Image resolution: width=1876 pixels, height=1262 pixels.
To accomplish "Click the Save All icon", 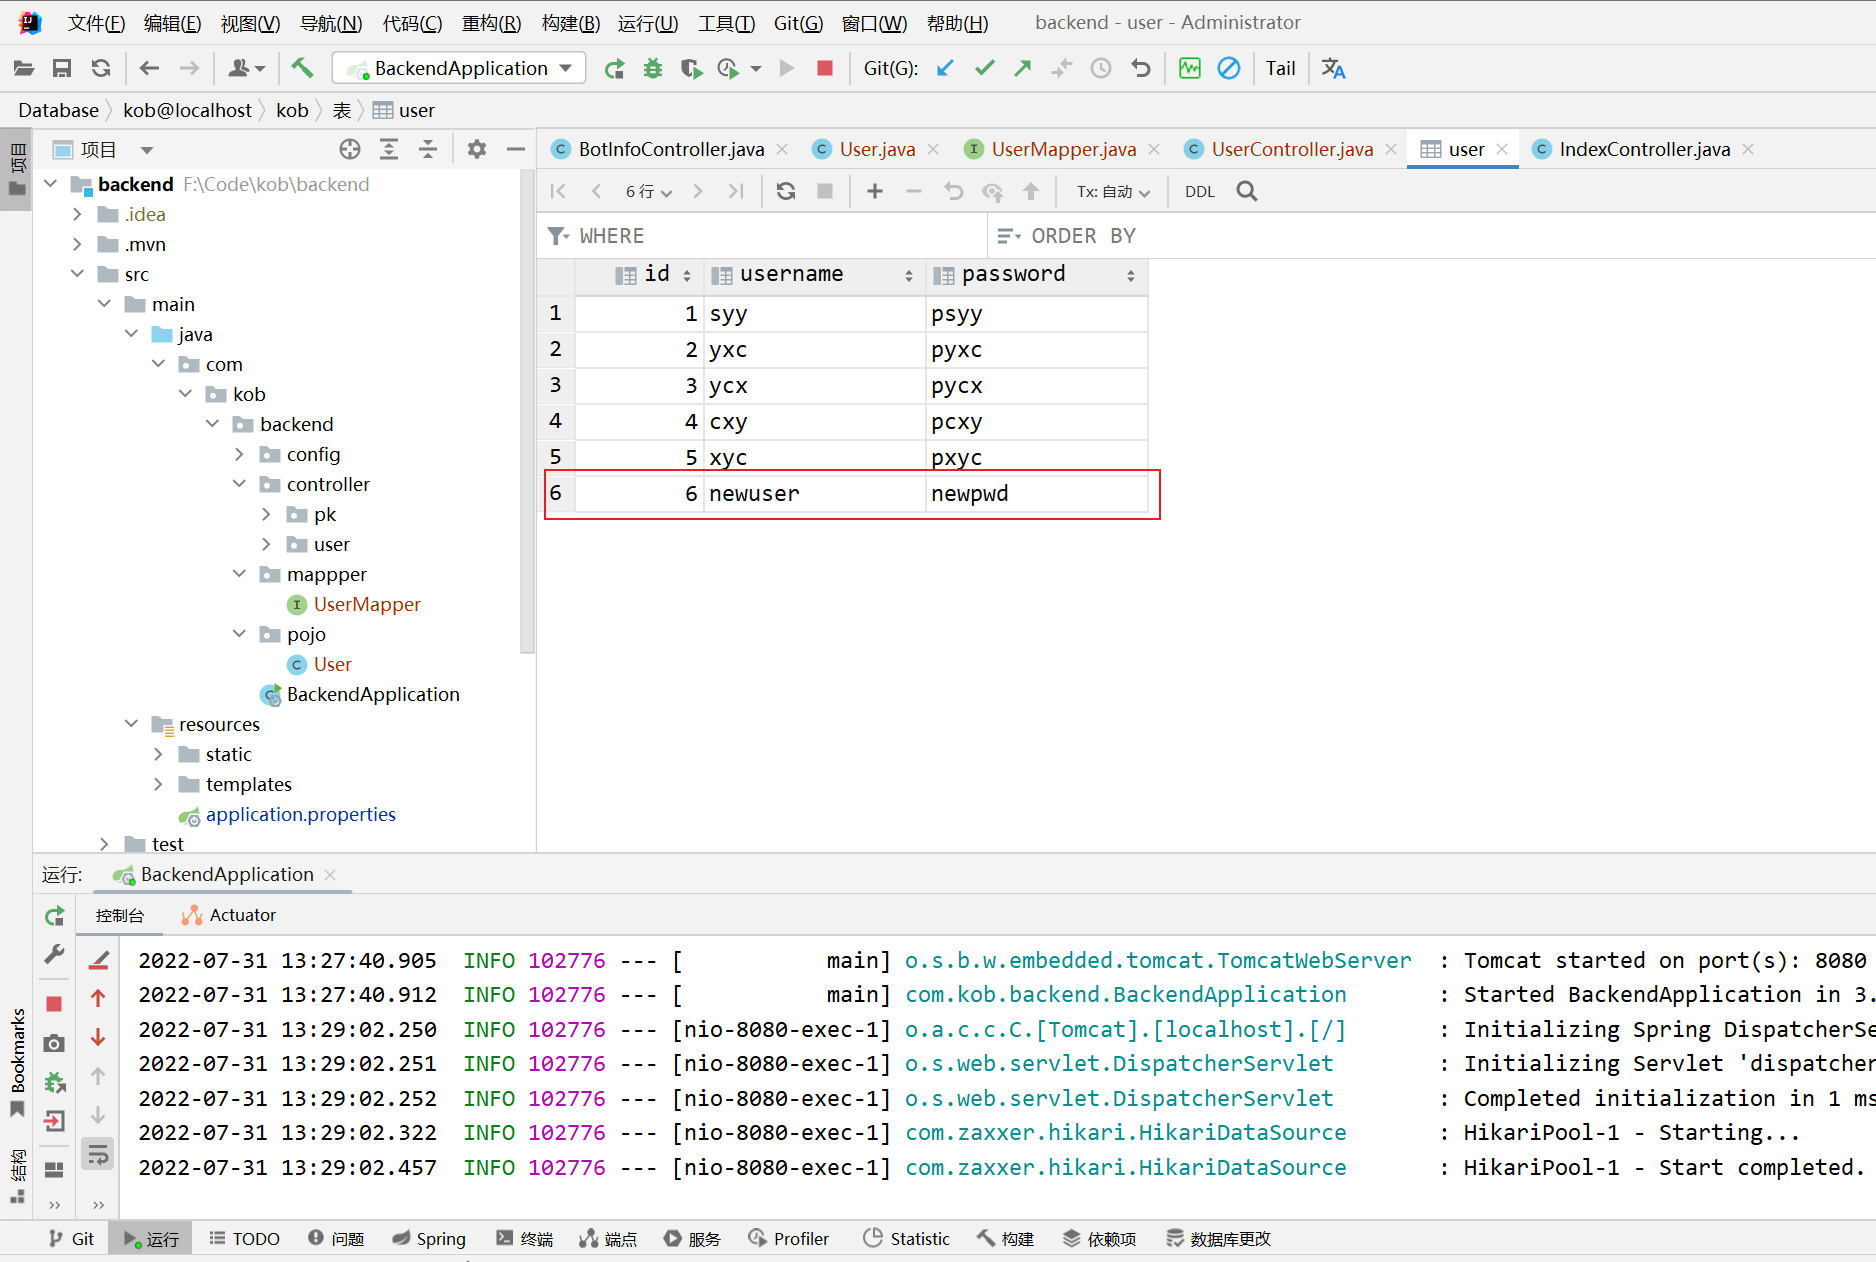I will (x=62, y=68).
